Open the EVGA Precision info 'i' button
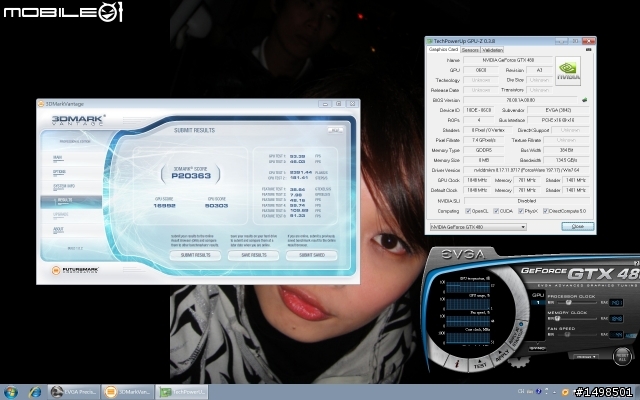Screen dimensions: 640x400 (457, 364)
